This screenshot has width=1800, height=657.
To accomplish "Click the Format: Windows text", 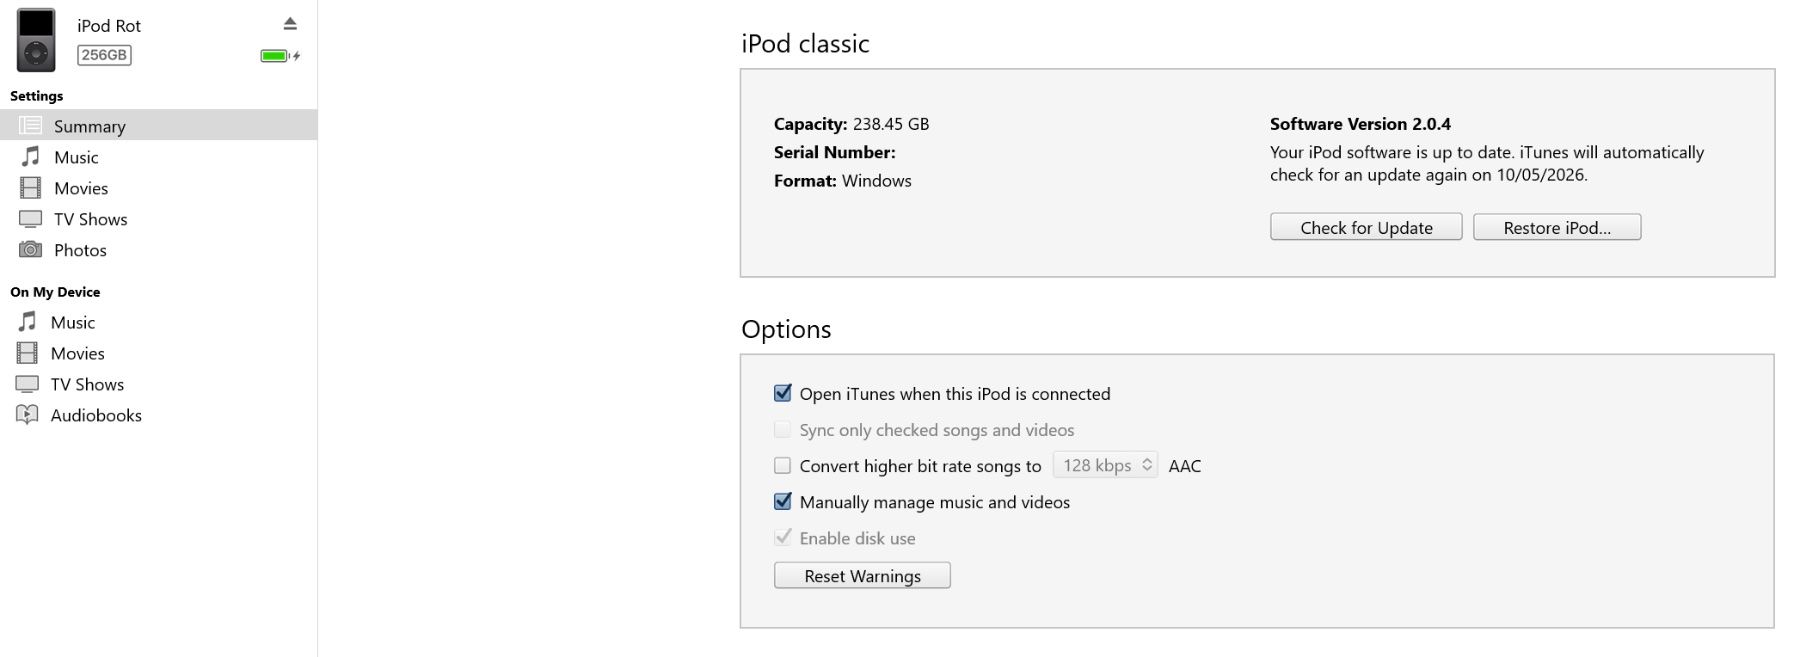I will (842, 180).
